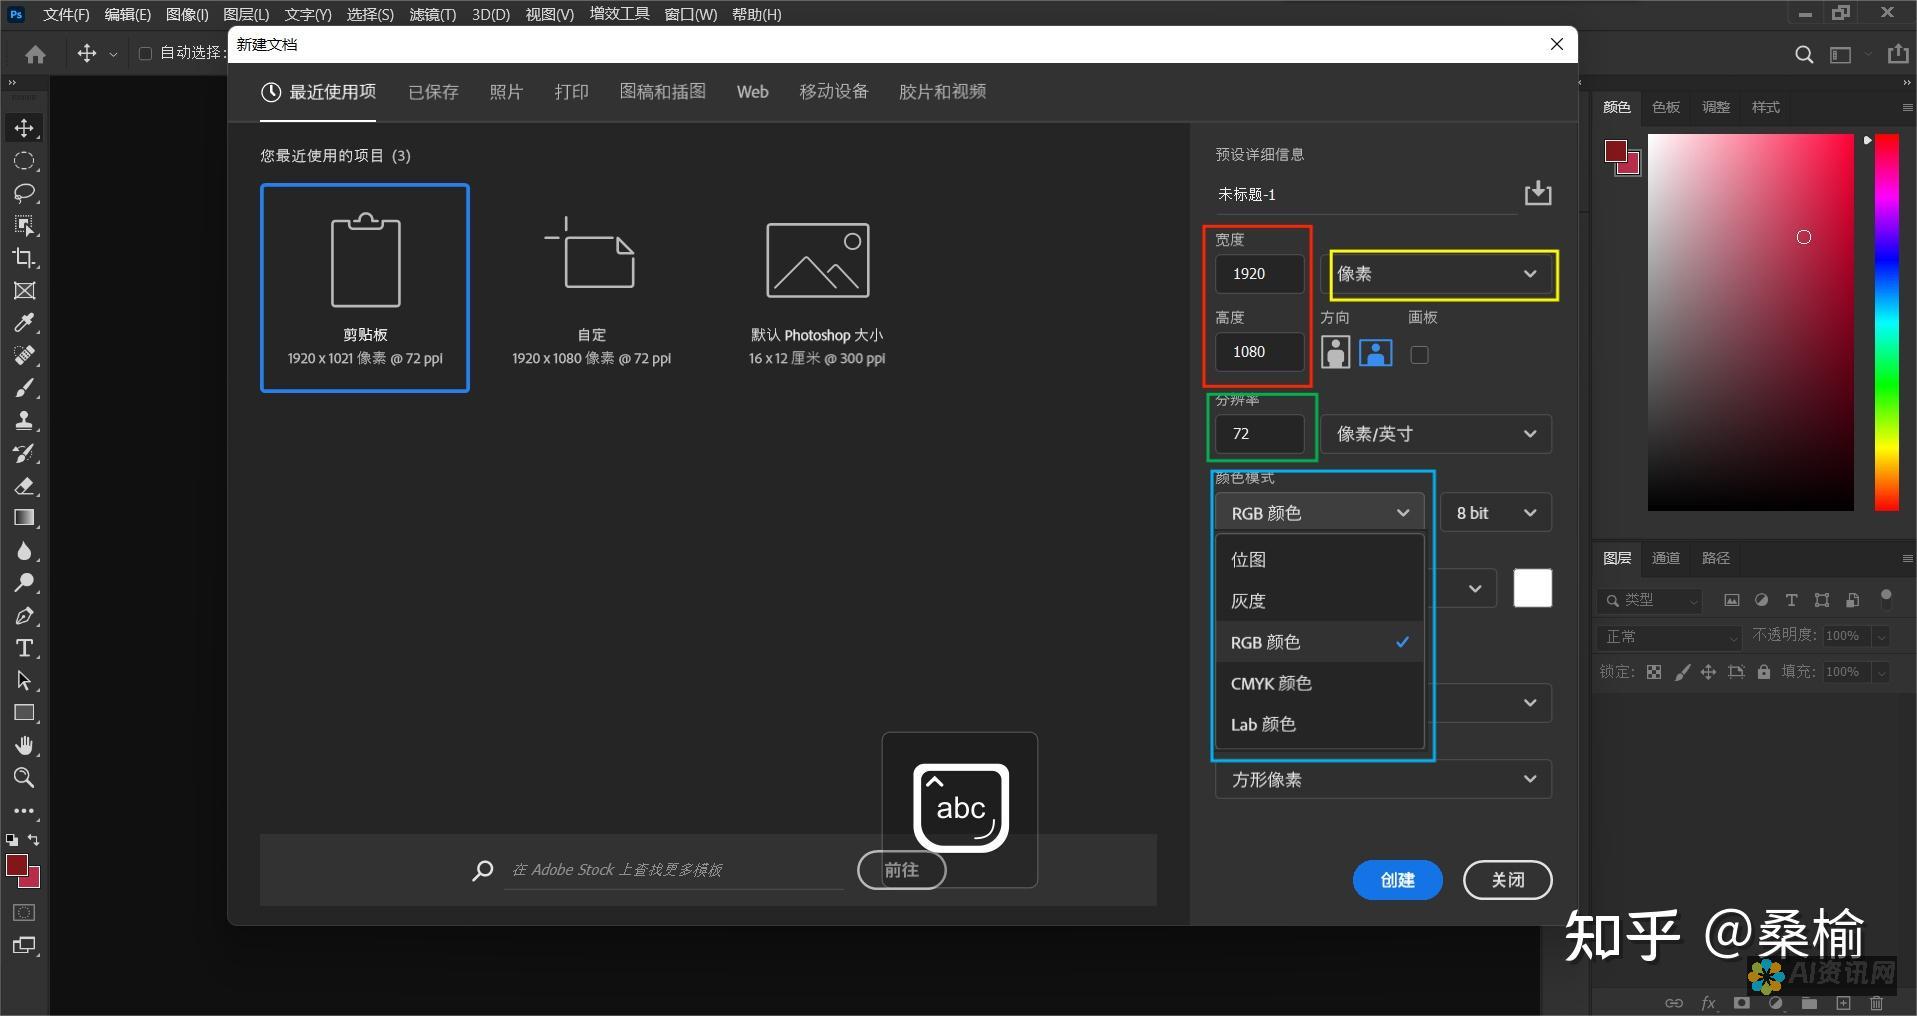1917x1016 pixels.
Task: Open the pixel aspect ratio dropdown 方形像素
Action: [1383, 780]
